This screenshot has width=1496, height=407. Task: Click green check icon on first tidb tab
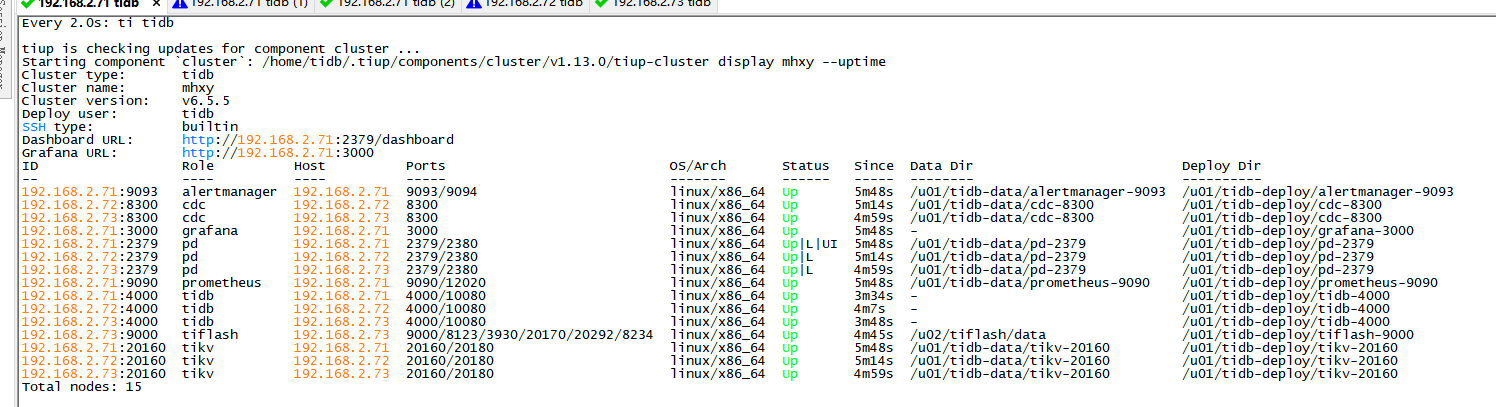[27, 4]
